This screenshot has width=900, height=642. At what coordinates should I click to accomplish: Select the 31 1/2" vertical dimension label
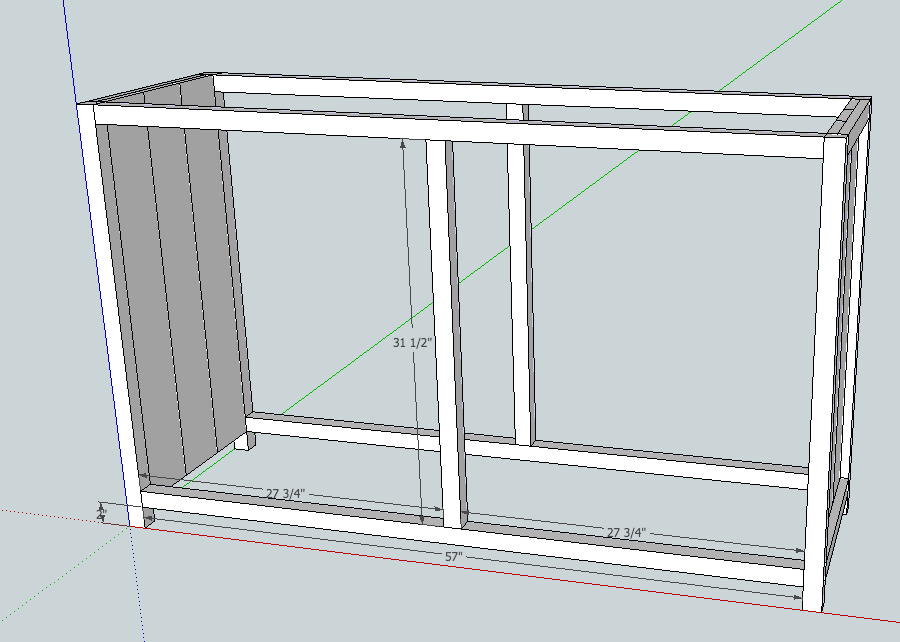(x=412, y=343)
